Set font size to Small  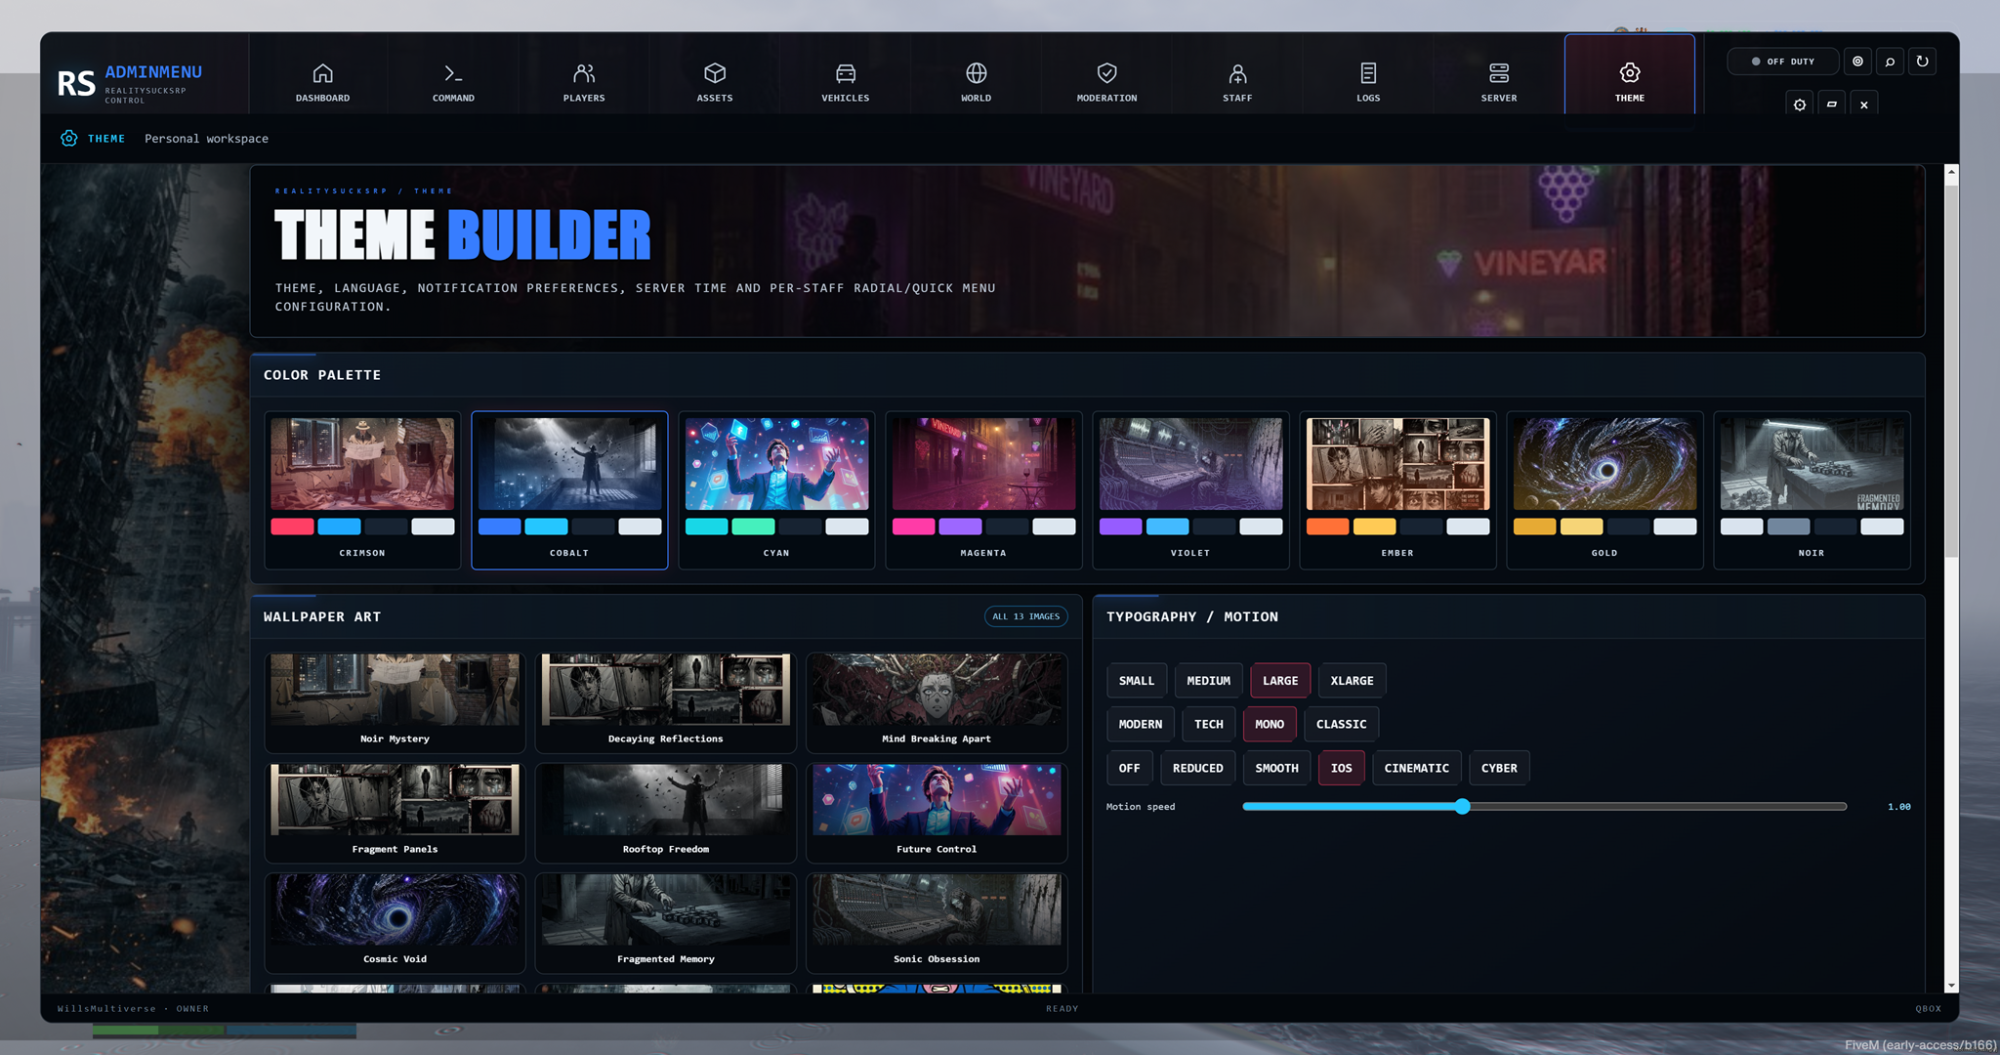point(1136,680)
